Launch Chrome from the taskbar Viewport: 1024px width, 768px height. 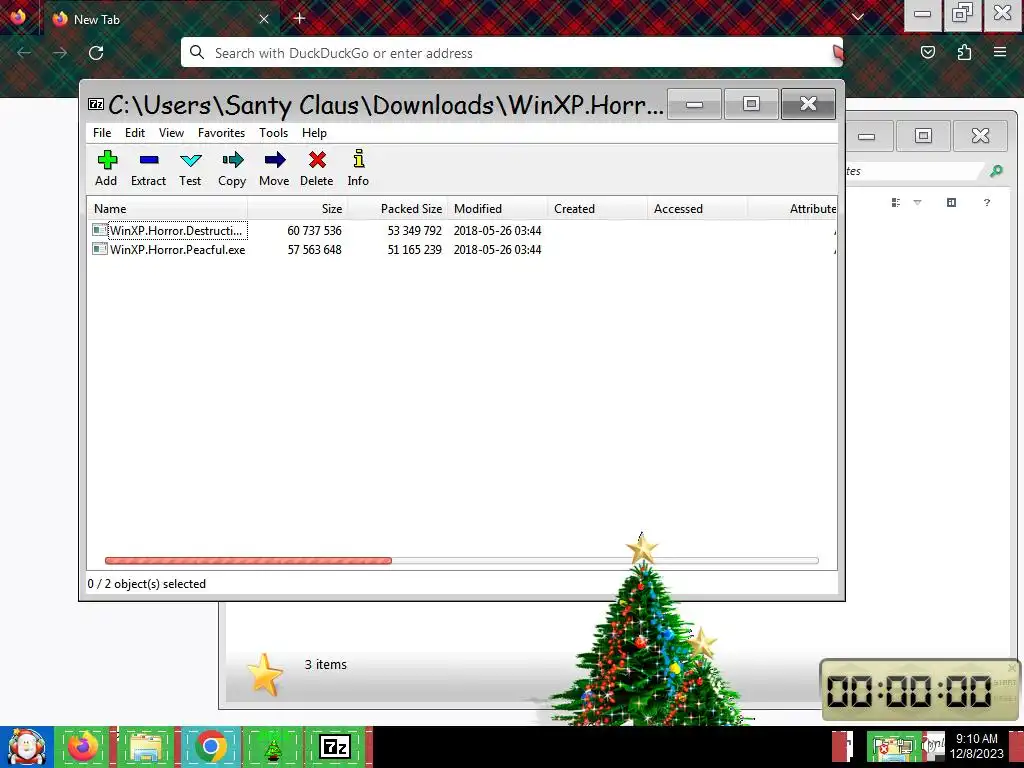(x=210, y=746)
